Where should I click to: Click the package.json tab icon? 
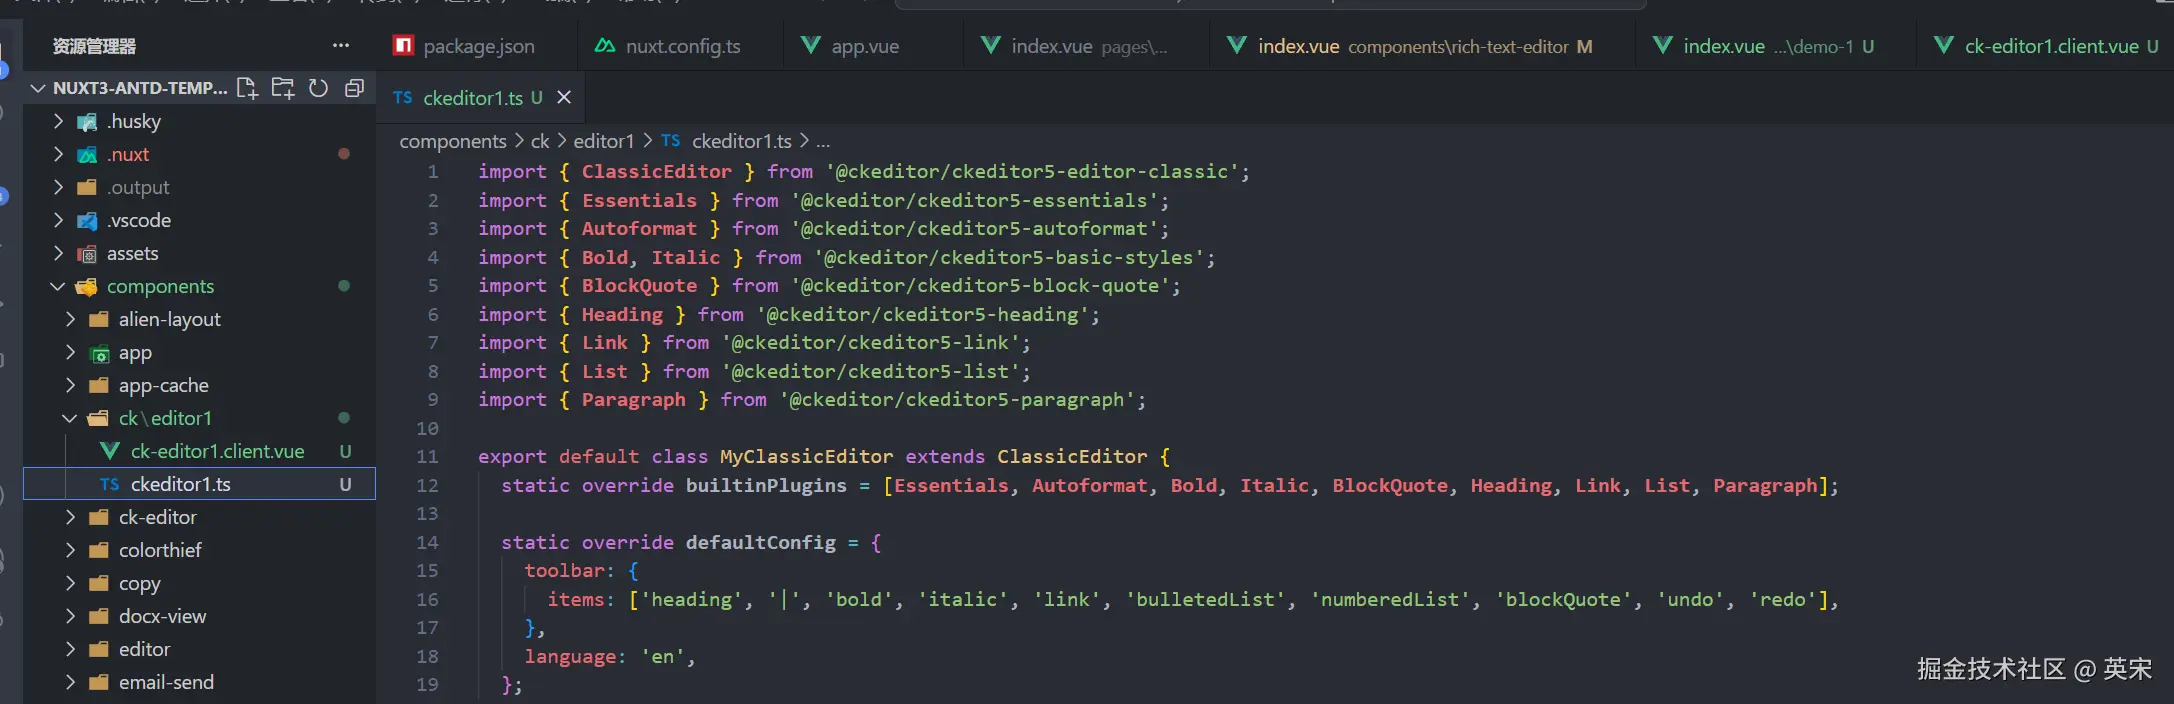pyautogui.click(x=404, y=45)
